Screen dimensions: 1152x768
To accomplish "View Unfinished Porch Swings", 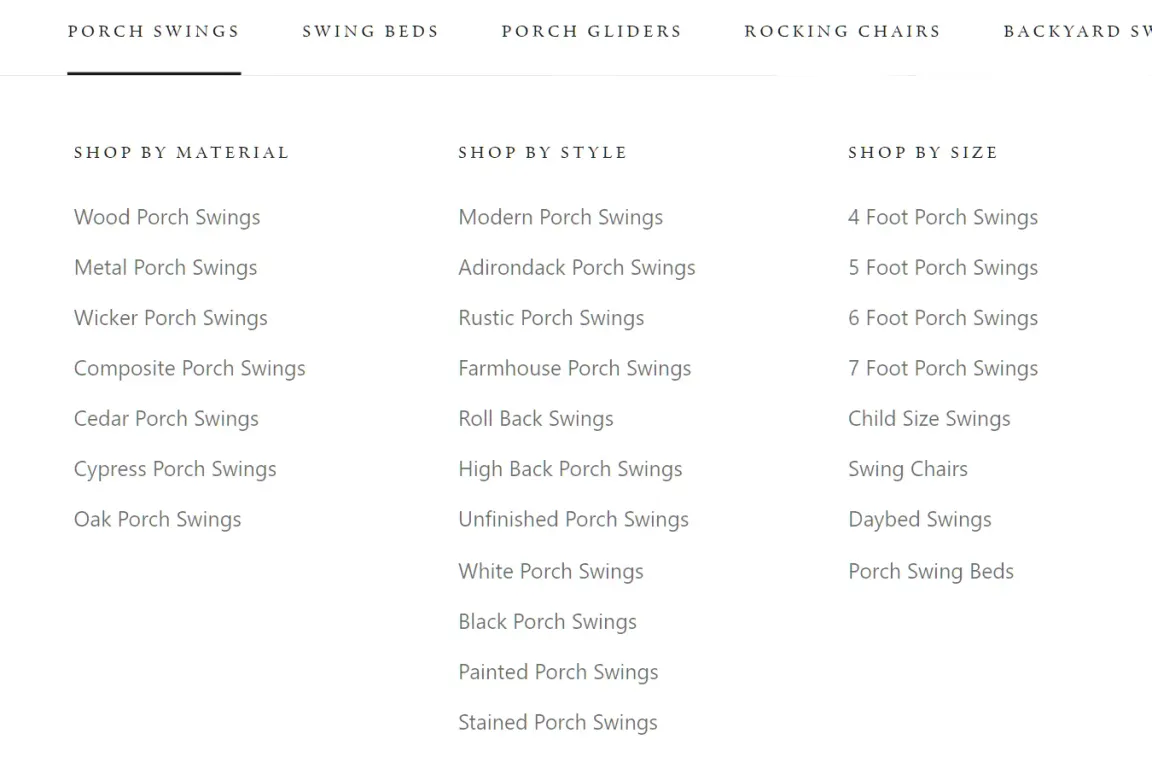I will tap(573, 520).
